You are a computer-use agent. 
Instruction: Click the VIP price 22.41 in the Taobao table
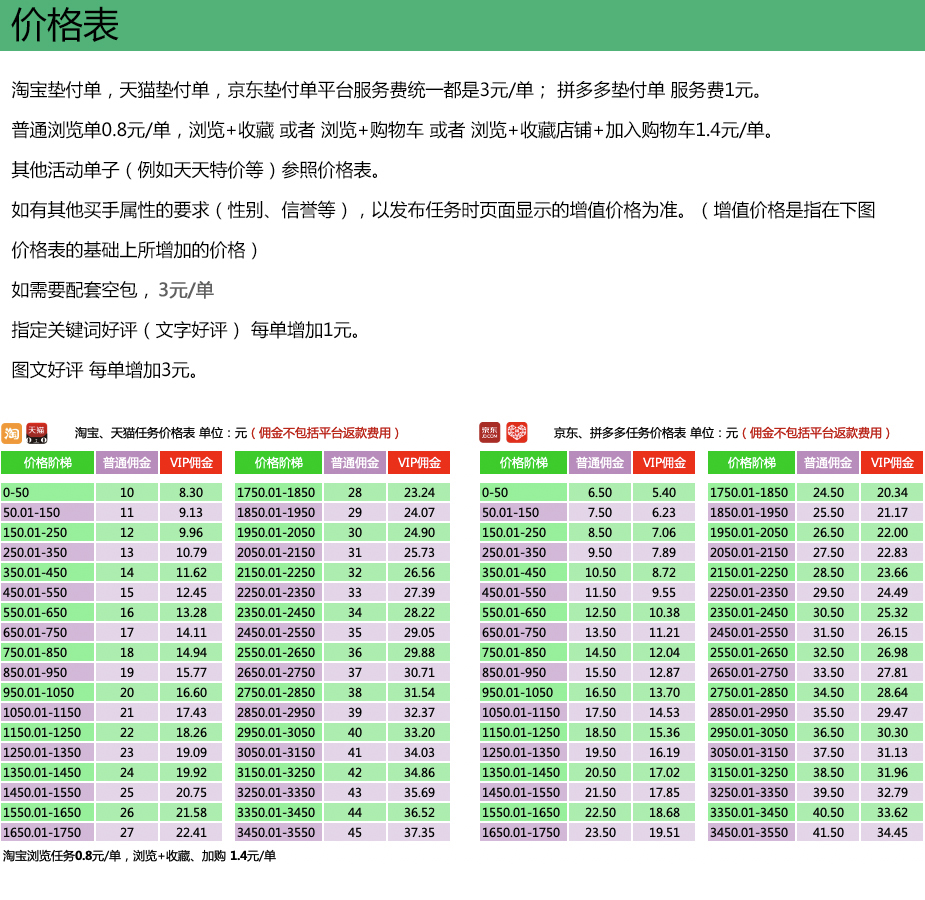point(191,833)
